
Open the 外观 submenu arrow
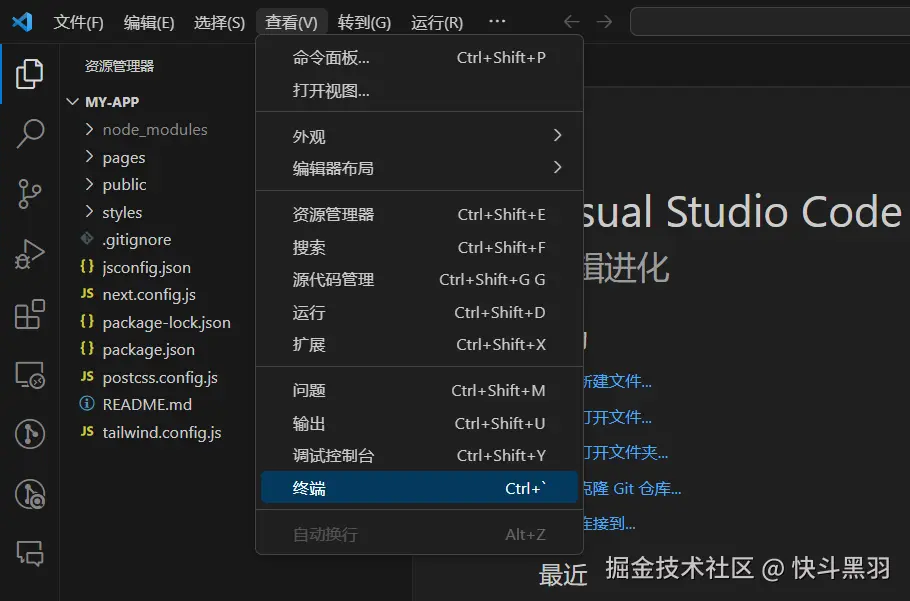pos(557,135)
